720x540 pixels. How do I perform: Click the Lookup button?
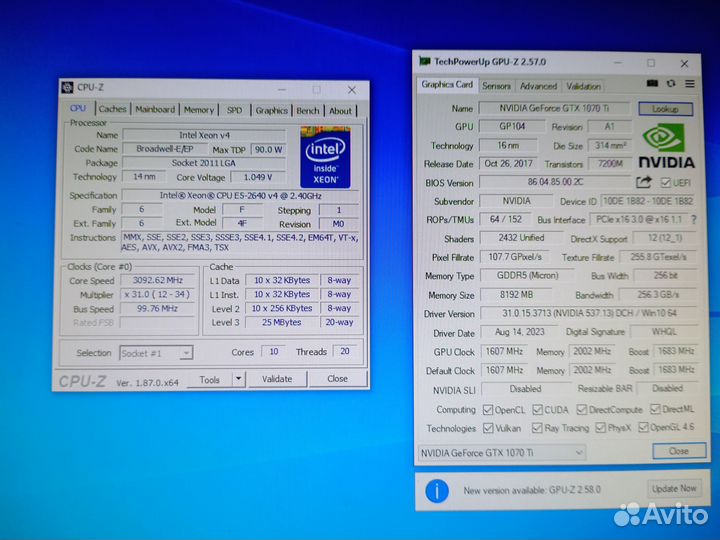(x=665, y=109)
